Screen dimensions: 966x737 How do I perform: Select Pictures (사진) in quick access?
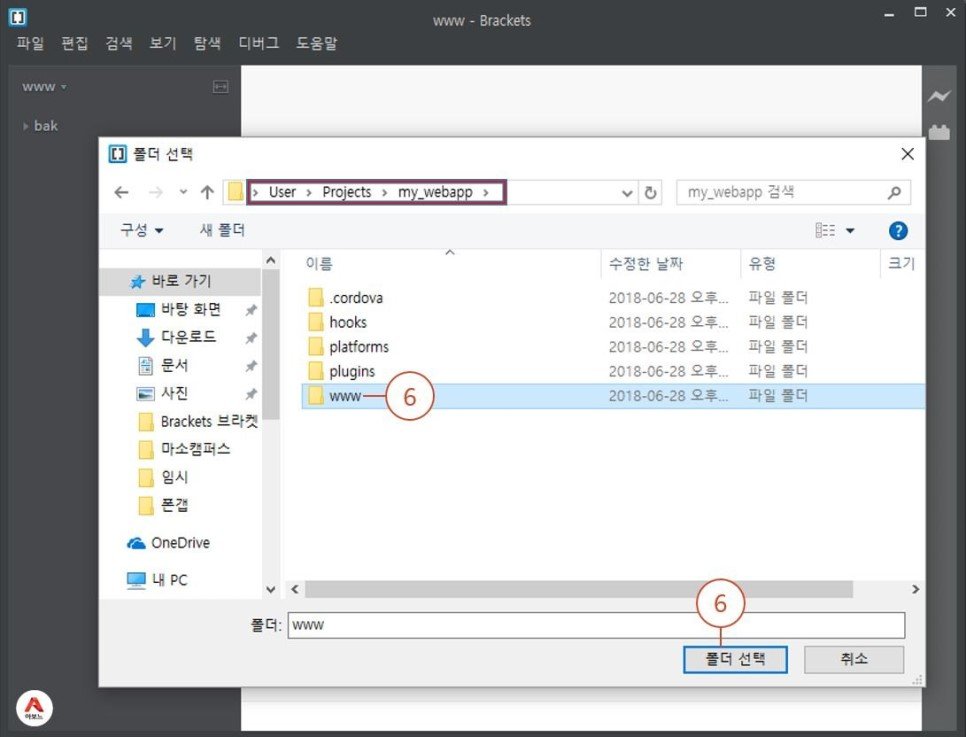point(174,393)
